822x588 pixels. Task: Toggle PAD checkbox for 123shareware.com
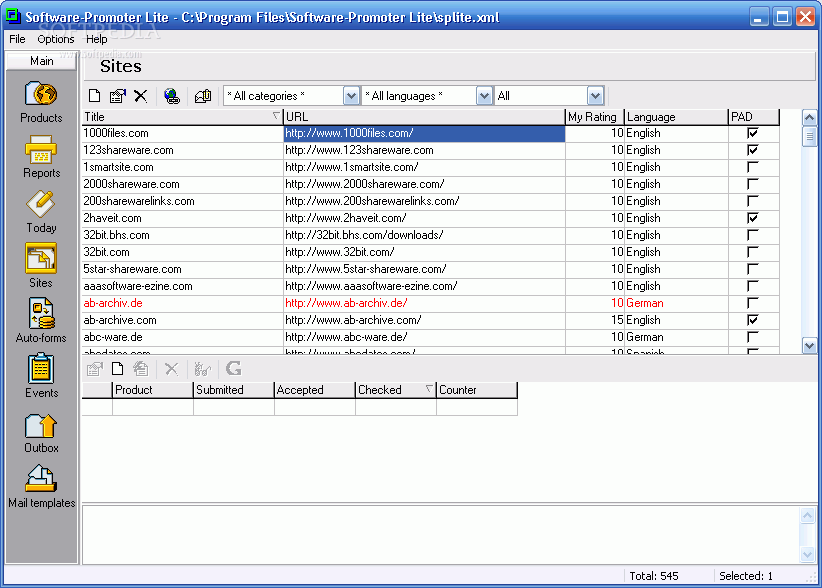(x=753, y=150)
